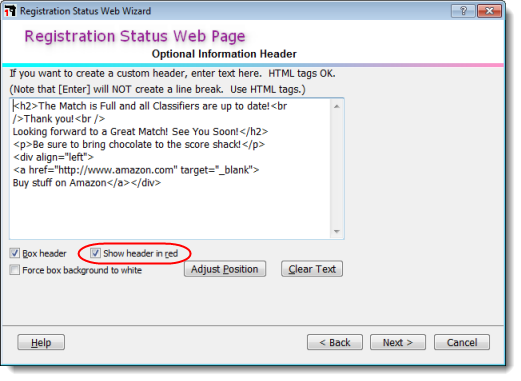Click the line '<div align="left">'
The height and width of the screenshot is (381, 521).
(x=53, y=157)
